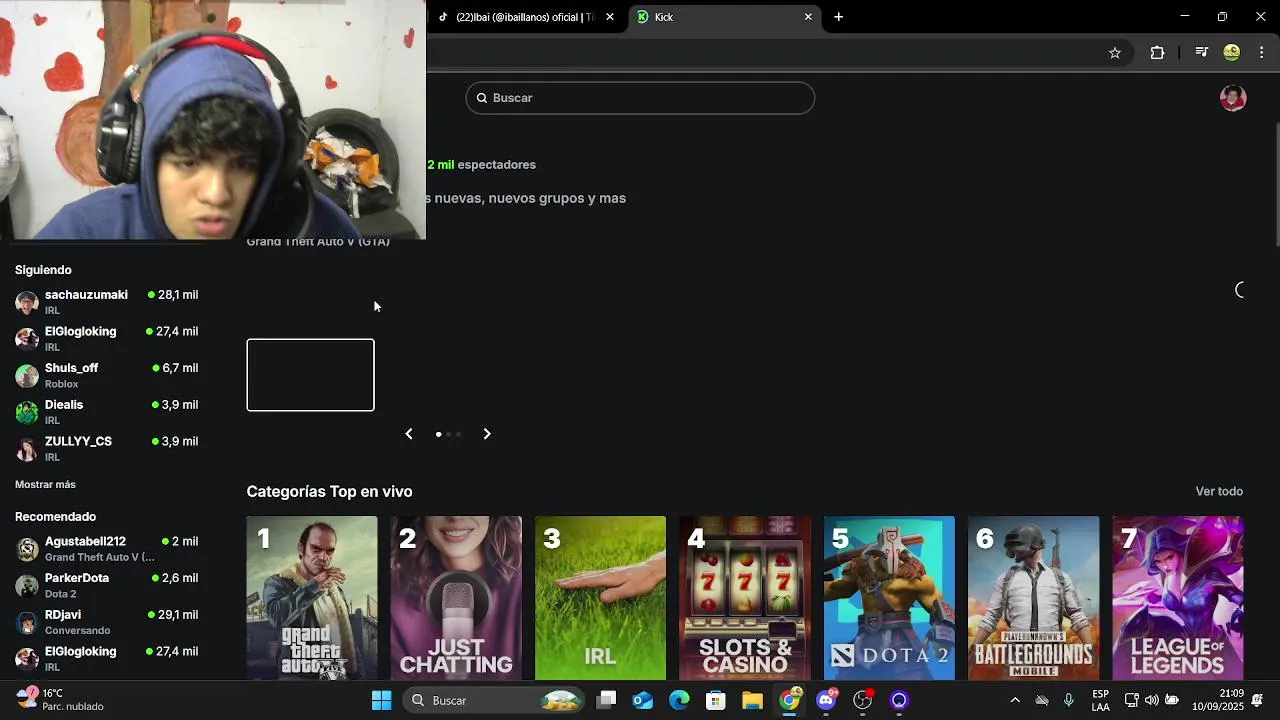Viewport: 1280px width, 720px height.
Task: Click sachauzumaki's avatar icon
Action: (27, 302)
